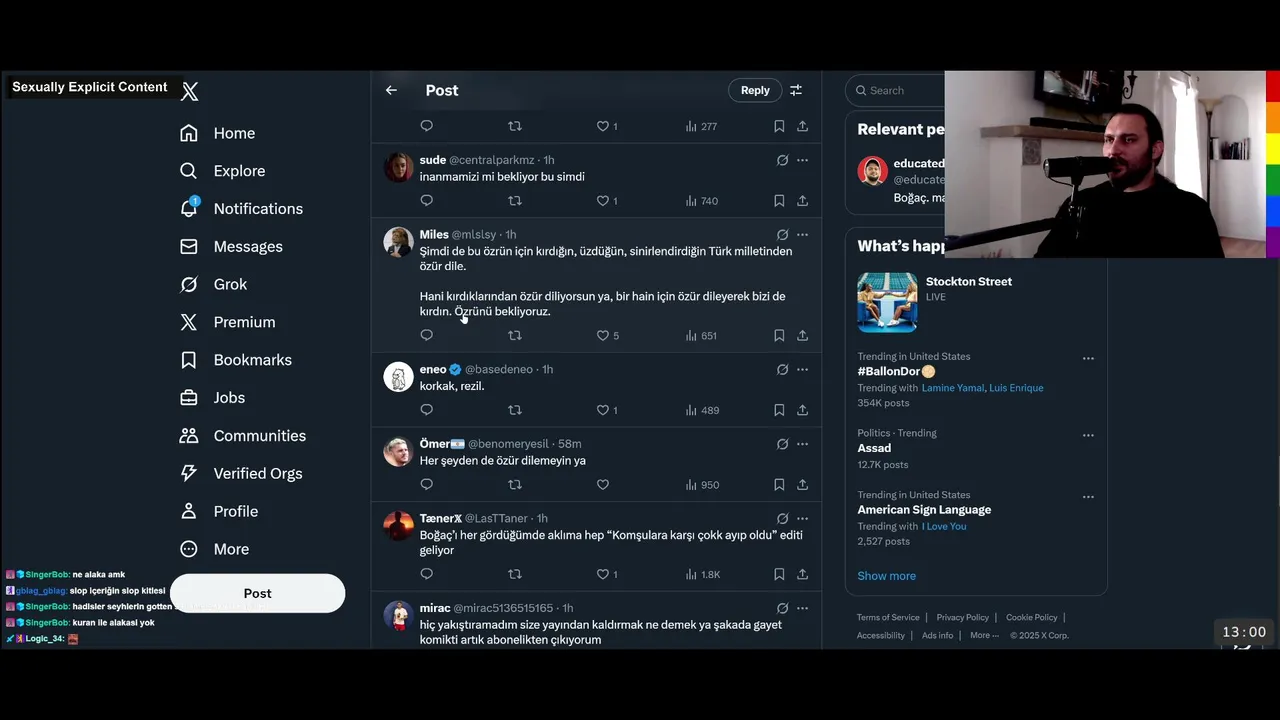Image resolution: width=1280 pixels, height=720 pixels.
Task: Open the reply filter settings icon
Action: coord(796,90)
